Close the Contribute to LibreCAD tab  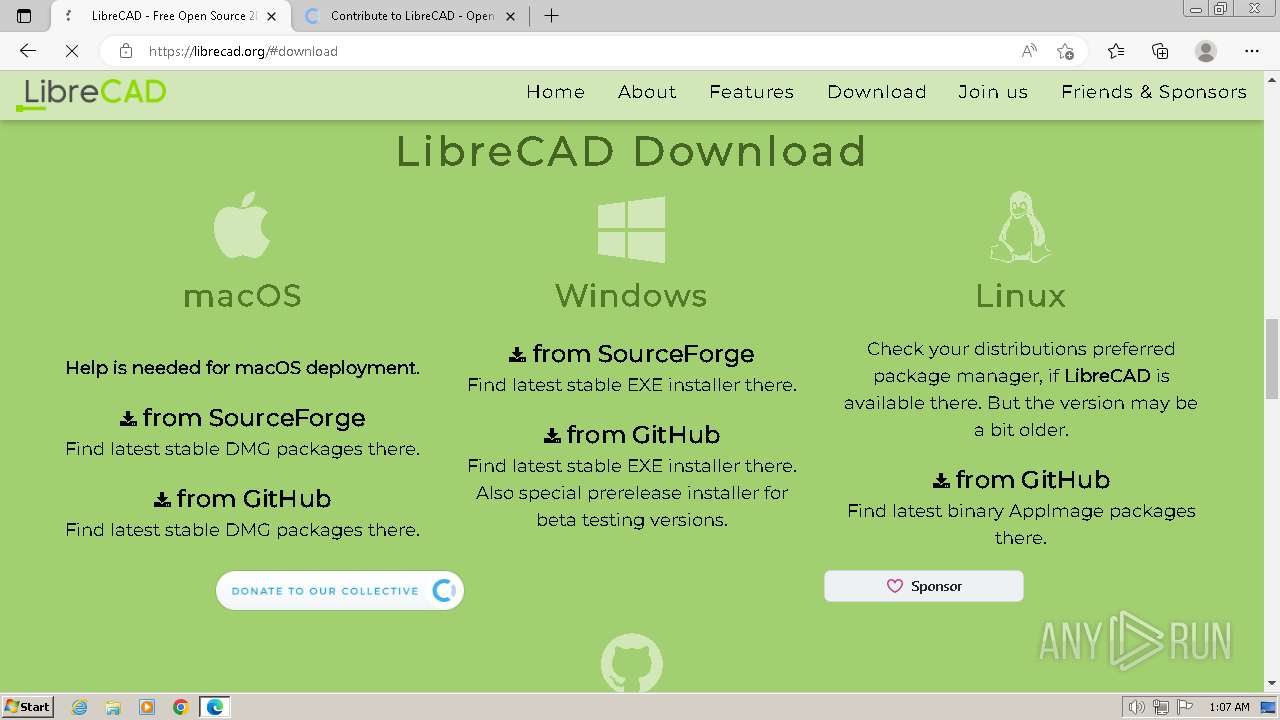tap(511, 16)
